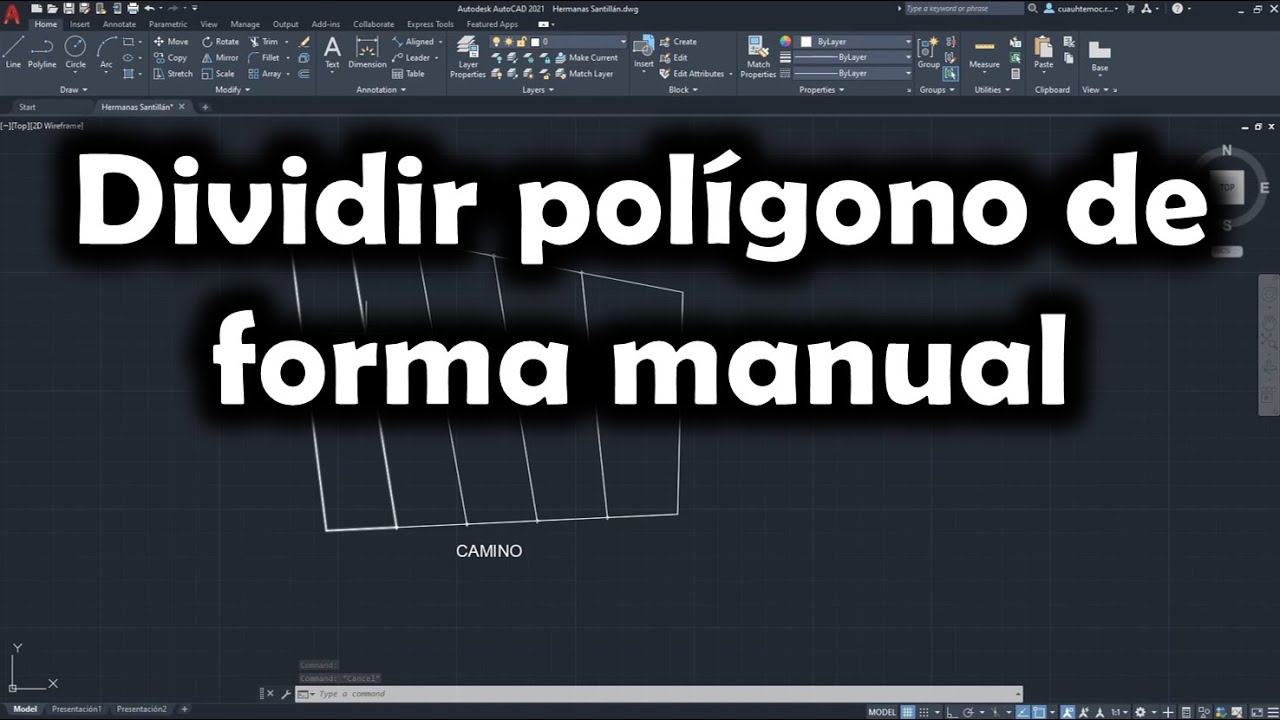Activate the Arc tool
Screen dimensions: 1280x720
106,53
